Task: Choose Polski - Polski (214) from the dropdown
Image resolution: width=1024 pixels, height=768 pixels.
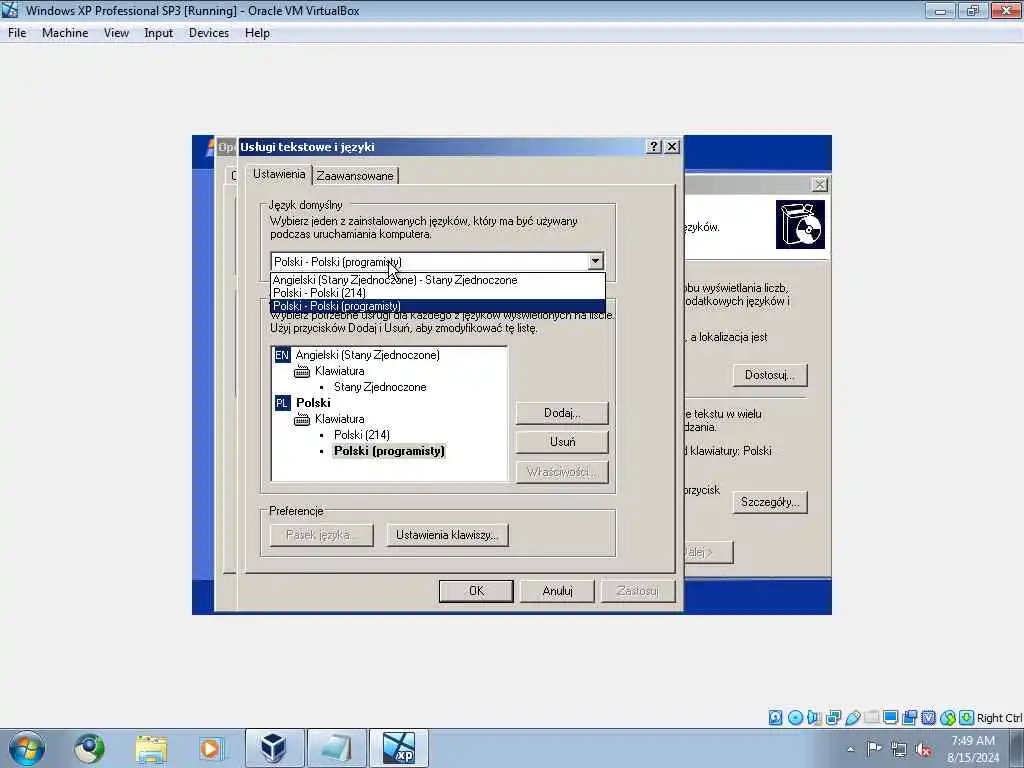Action: [438, 293]
